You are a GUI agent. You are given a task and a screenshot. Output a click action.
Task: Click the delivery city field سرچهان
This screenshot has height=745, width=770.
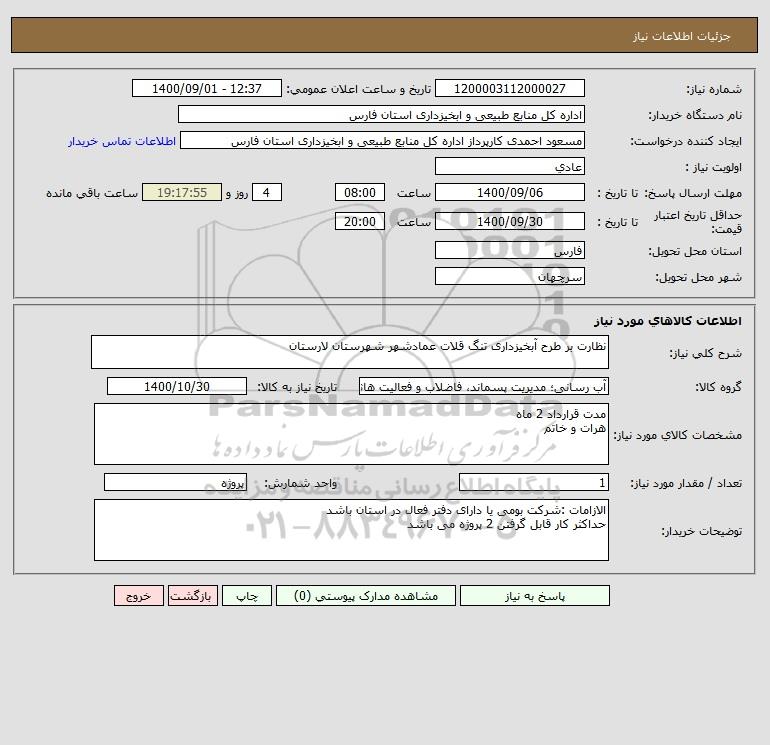point(510,276)
